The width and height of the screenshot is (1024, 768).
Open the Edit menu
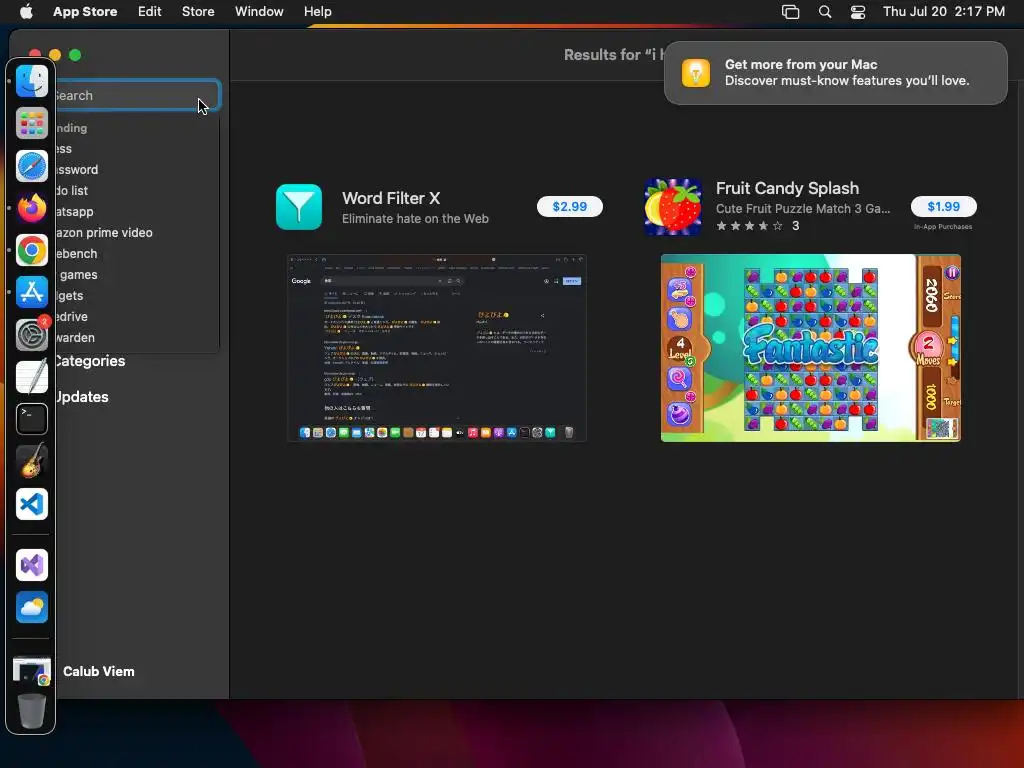[150, 12]
